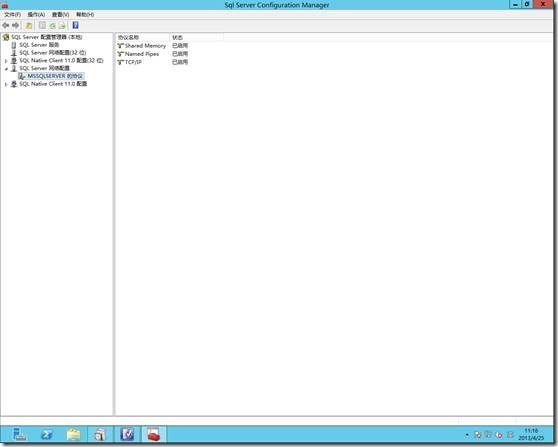Select SQL Native Client 11.0 配置(32 位) node
The width and height of the screenshot is (558, 447).
(x=61, y=61)
